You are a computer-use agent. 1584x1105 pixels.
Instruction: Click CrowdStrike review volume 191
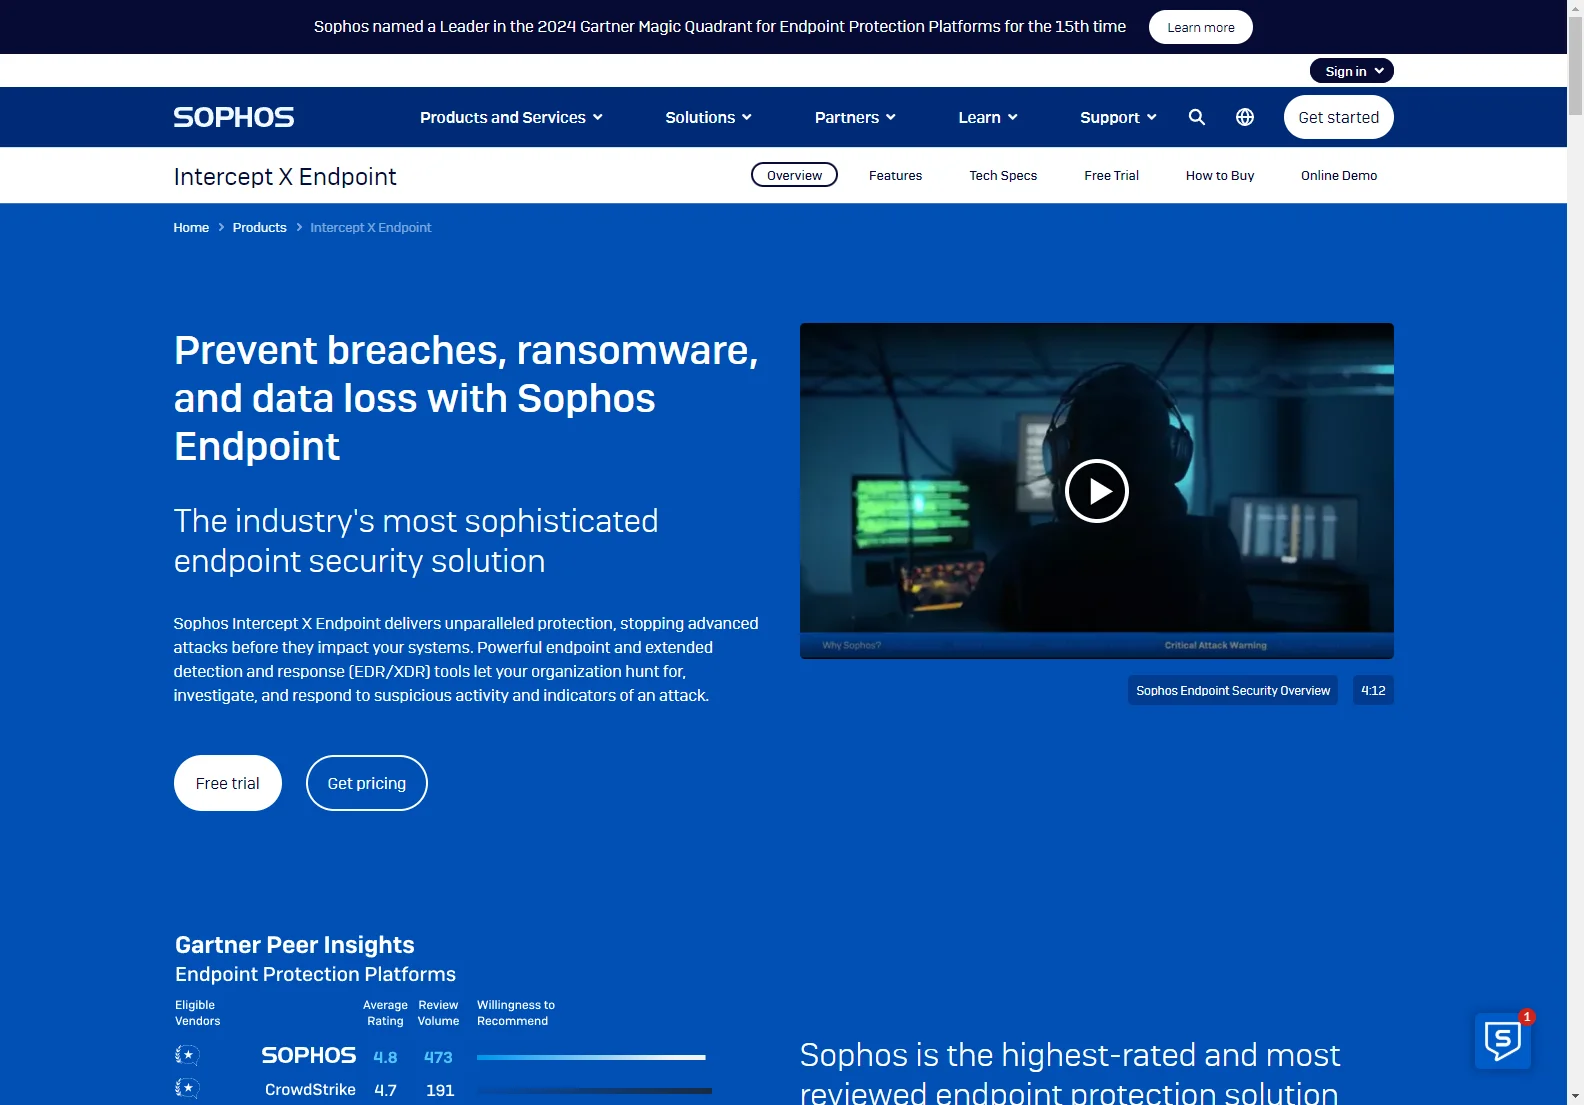click(440, 1090)
